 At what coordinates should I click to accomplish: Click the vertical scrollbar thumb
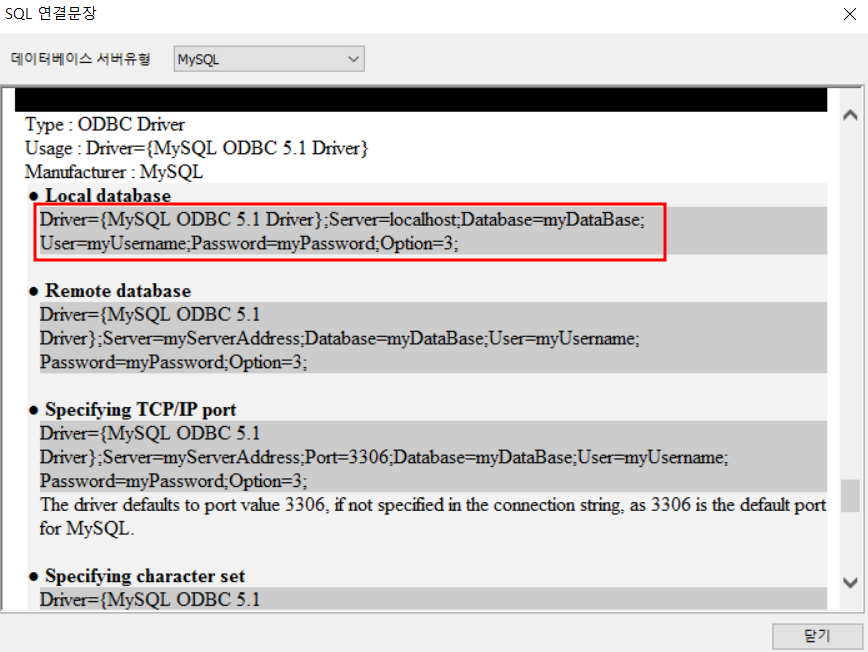click(850, 496)
